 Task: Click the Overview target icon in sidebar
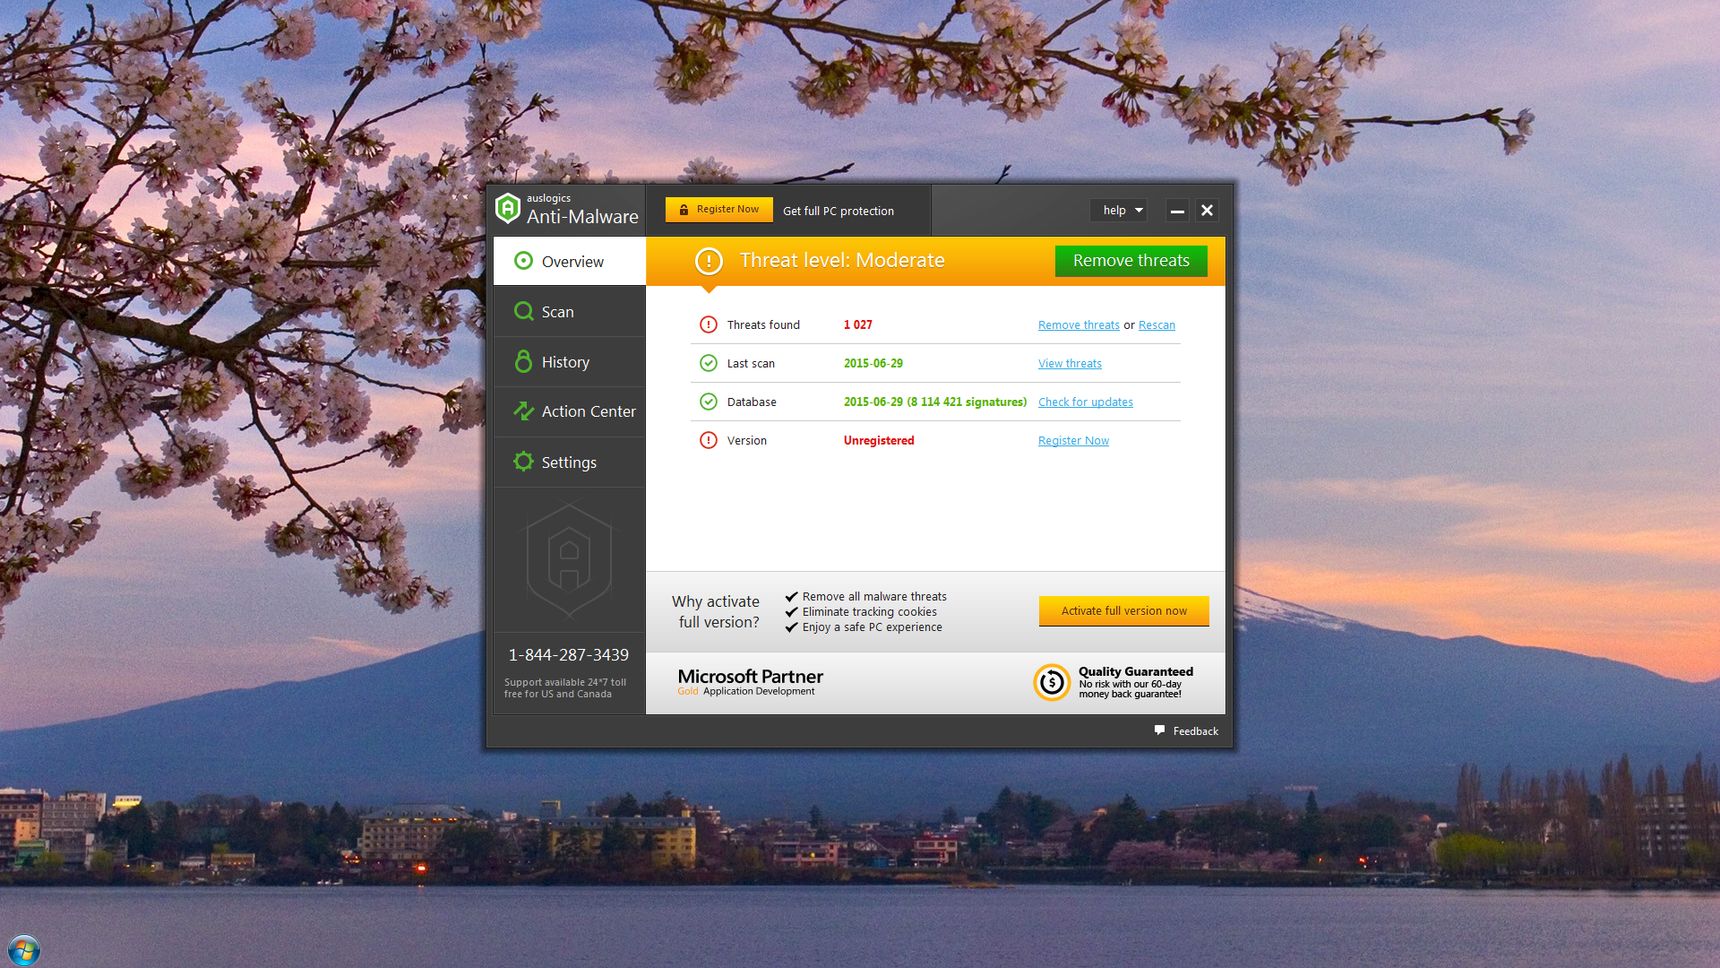(523, 261)
